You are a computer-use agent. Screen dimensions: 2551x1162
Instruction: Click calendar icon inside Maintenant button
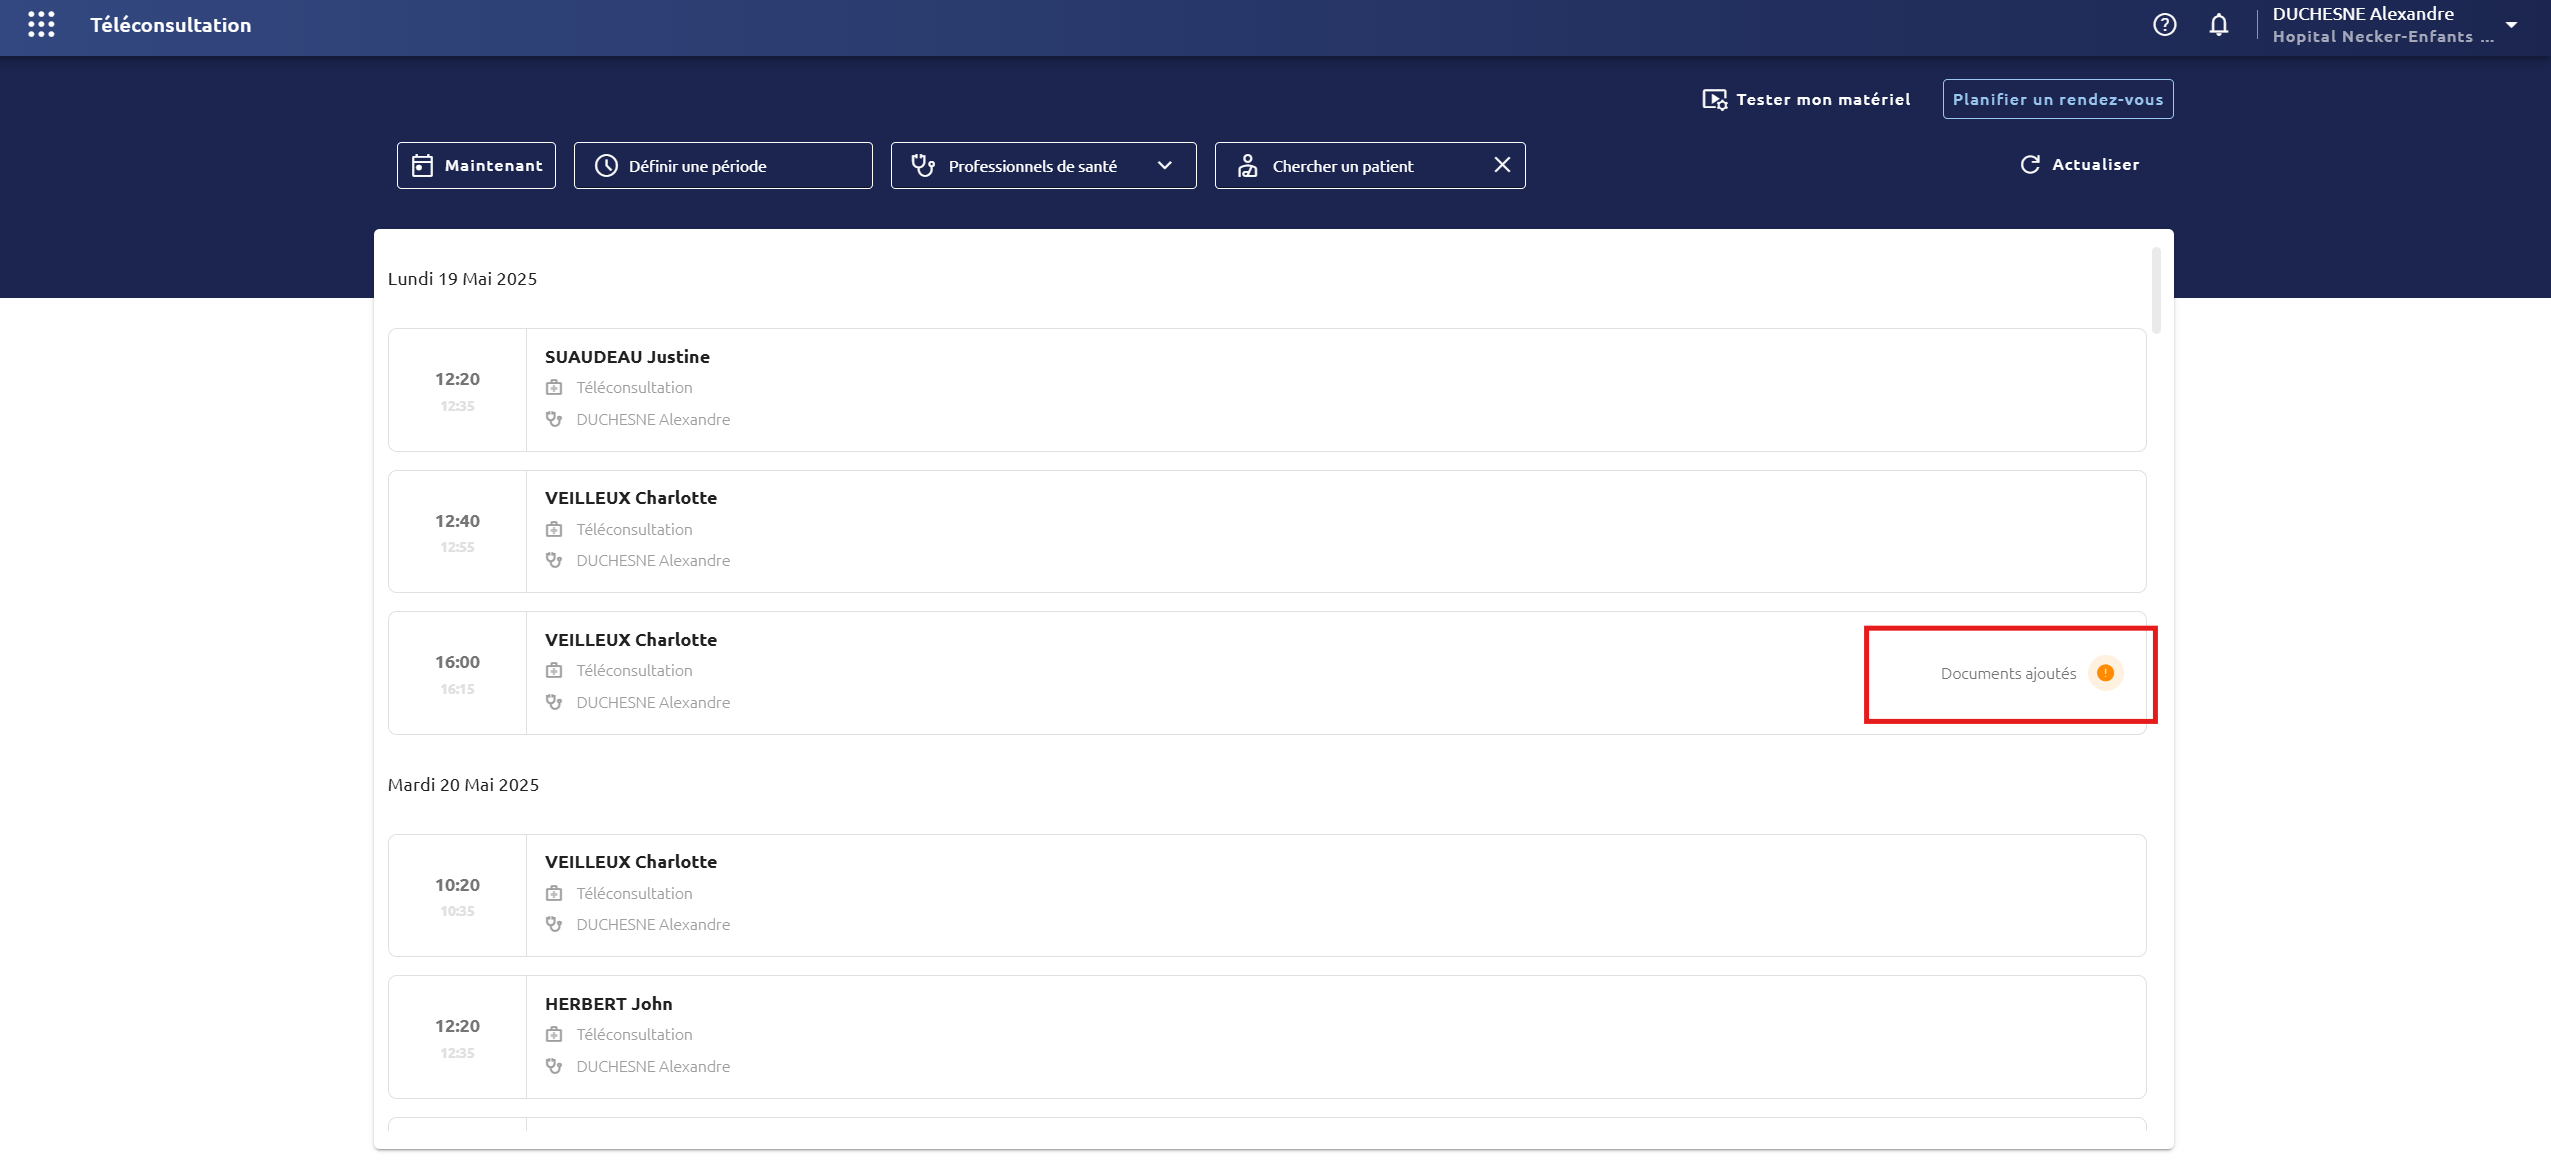tap(422, 165)
